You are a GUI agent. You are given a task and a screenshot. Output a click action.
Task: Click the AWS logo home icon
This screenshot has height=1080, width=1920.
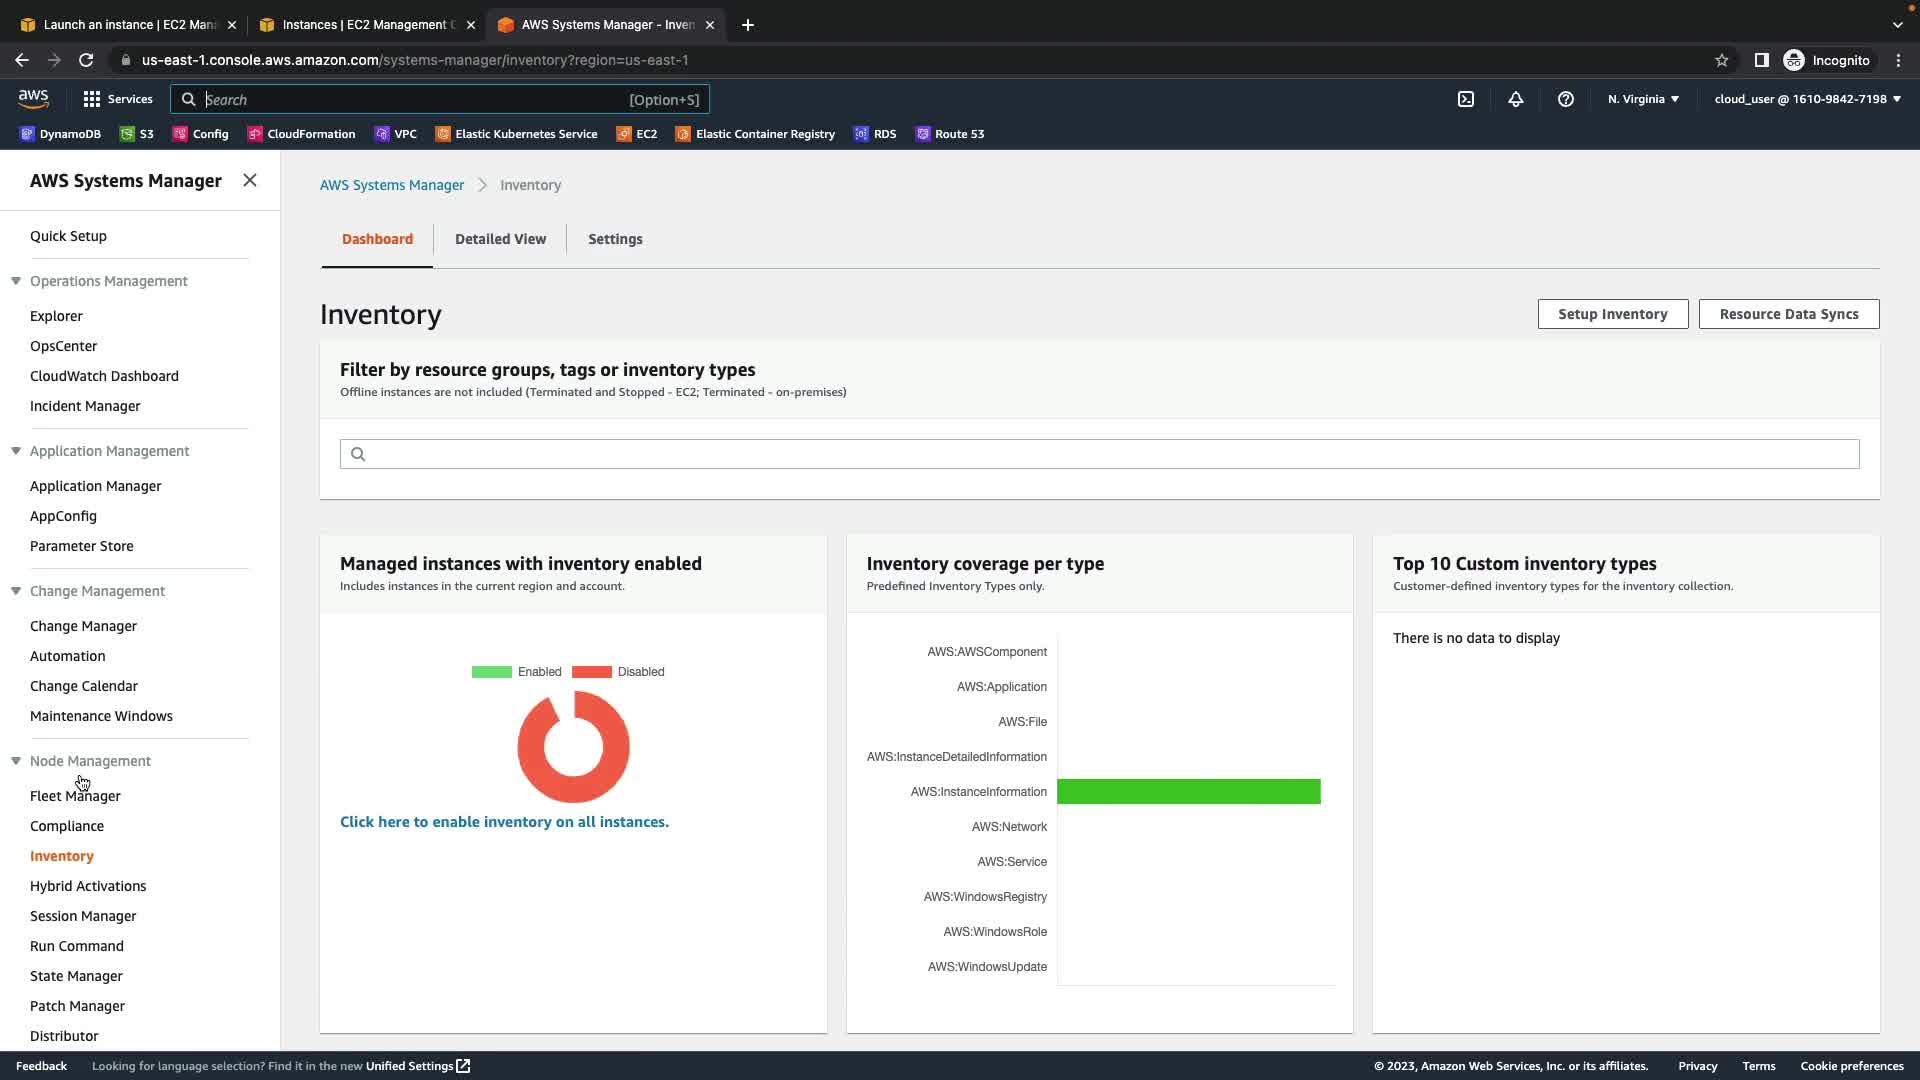point(33,98)
